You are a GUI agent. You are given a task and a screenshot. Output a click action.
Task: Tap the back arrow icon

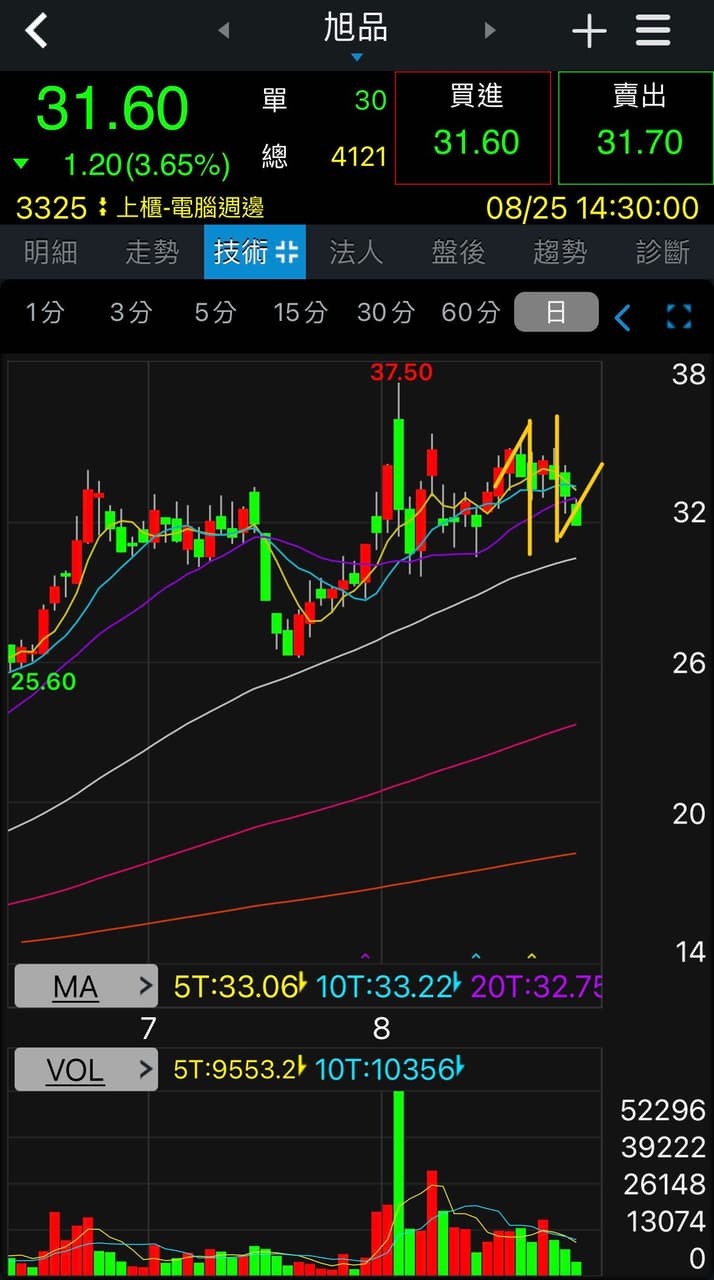click(36, 31)
